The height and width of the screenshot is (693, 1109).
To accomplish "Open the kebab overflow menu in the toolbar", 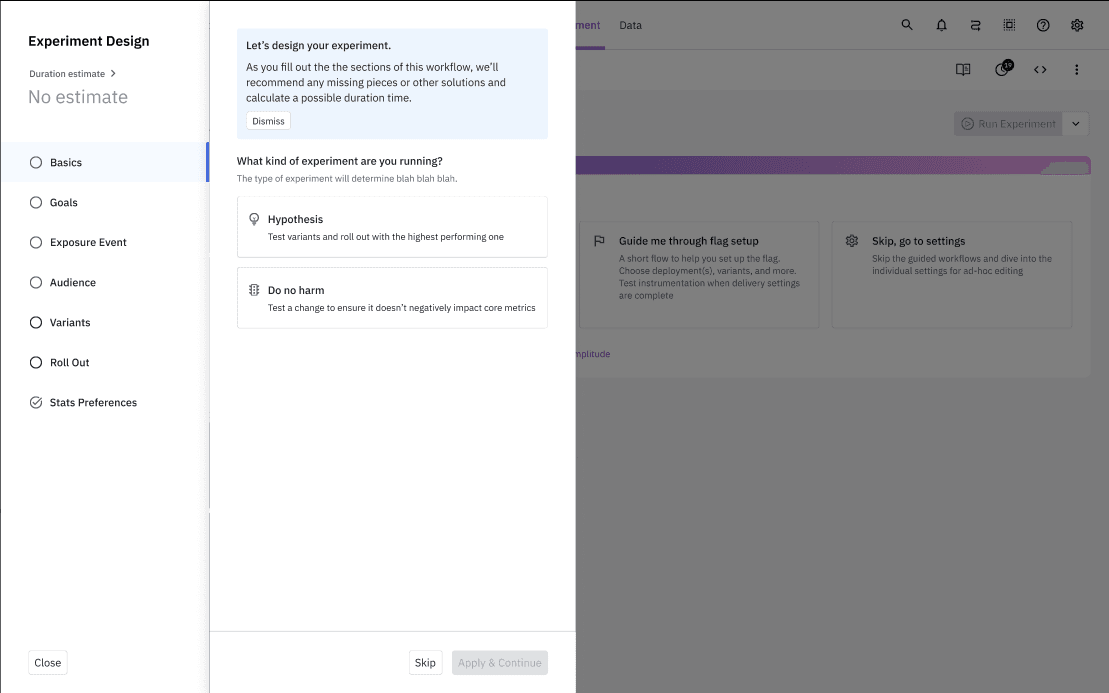I will [x=1077, y=69].
